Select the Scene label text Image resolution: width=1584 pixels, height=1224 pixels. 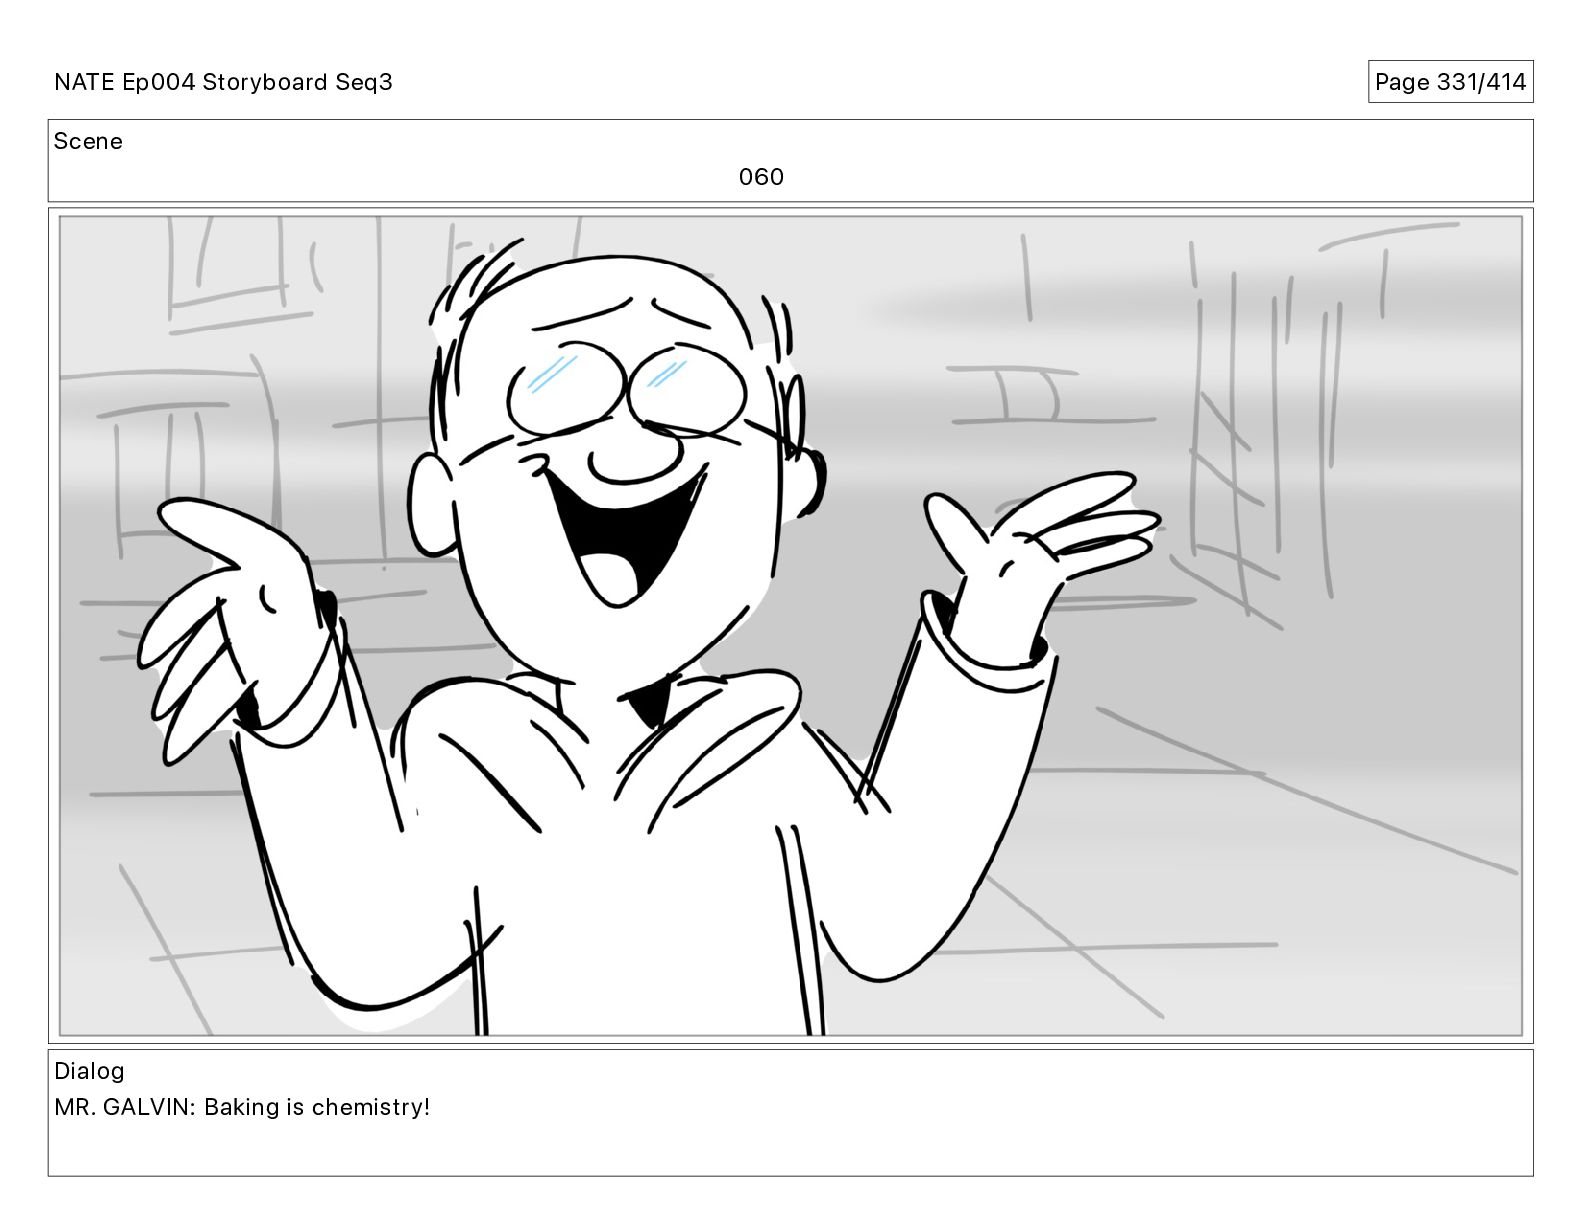coord(88,141)
